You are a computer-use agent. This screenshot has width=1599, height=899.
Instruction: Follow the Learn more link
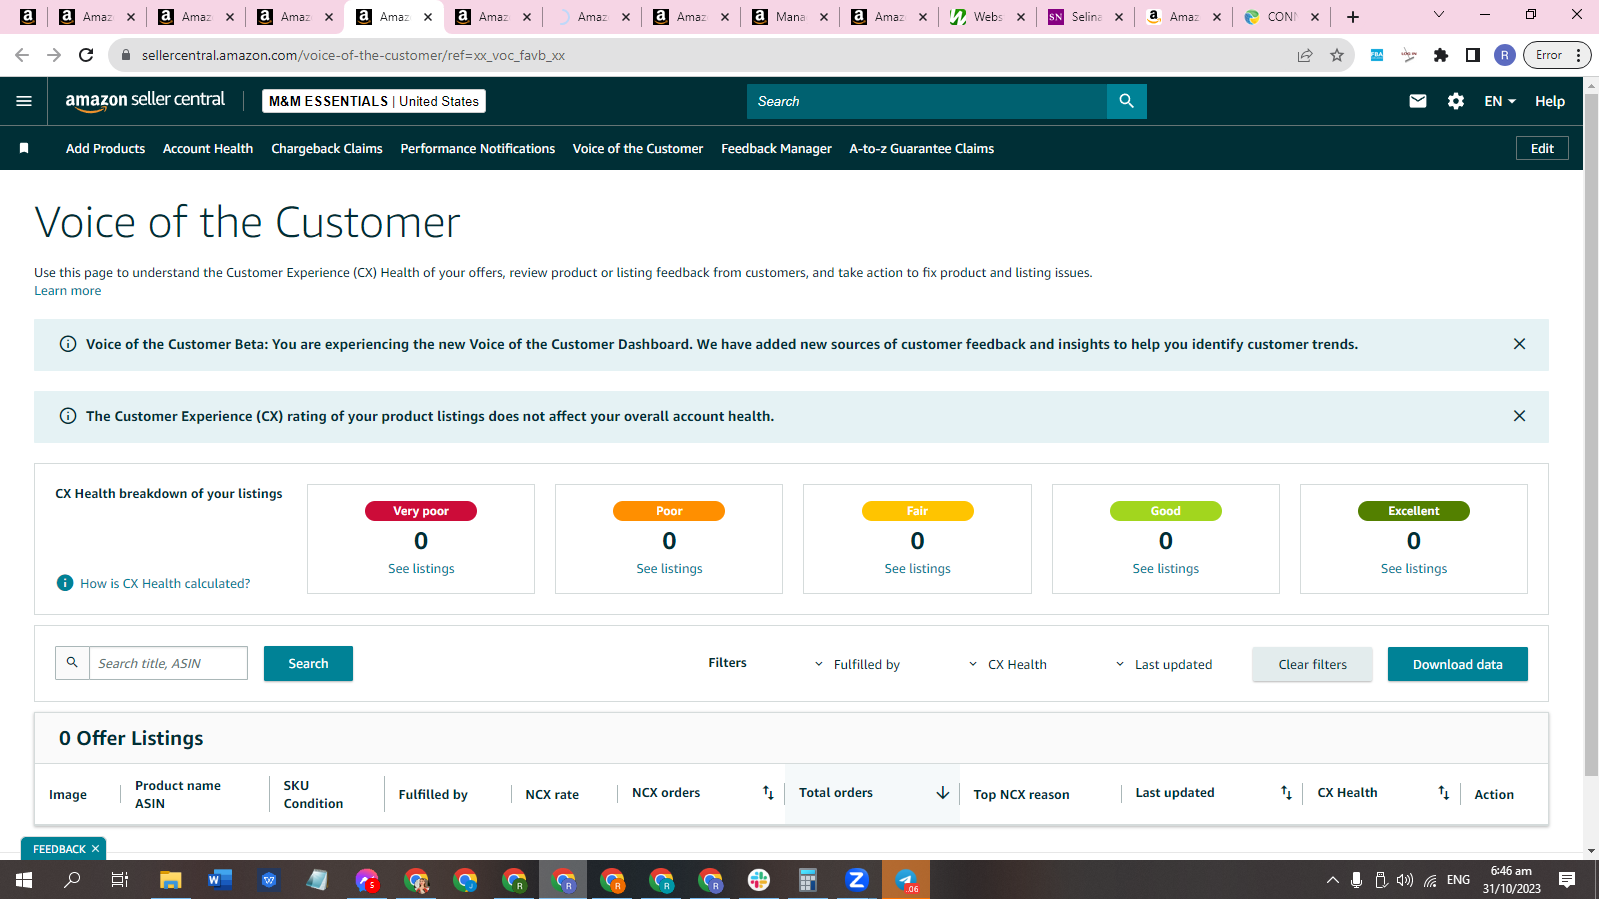[x=68, y=291]
